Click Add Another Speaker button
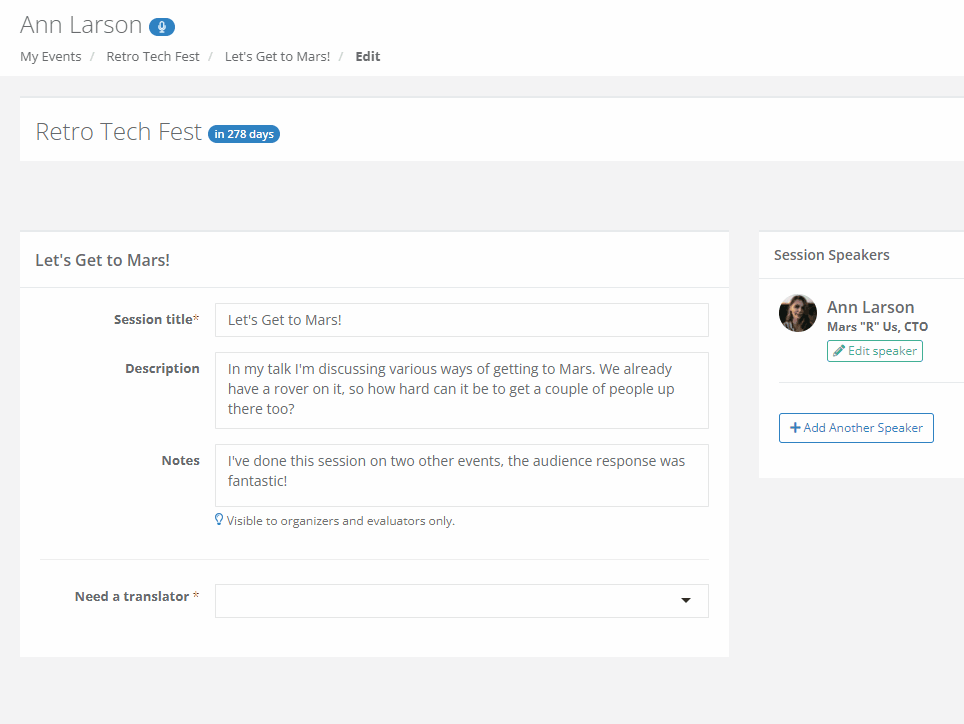The width and height of the screenshot is (964, 724). (855, 428)
